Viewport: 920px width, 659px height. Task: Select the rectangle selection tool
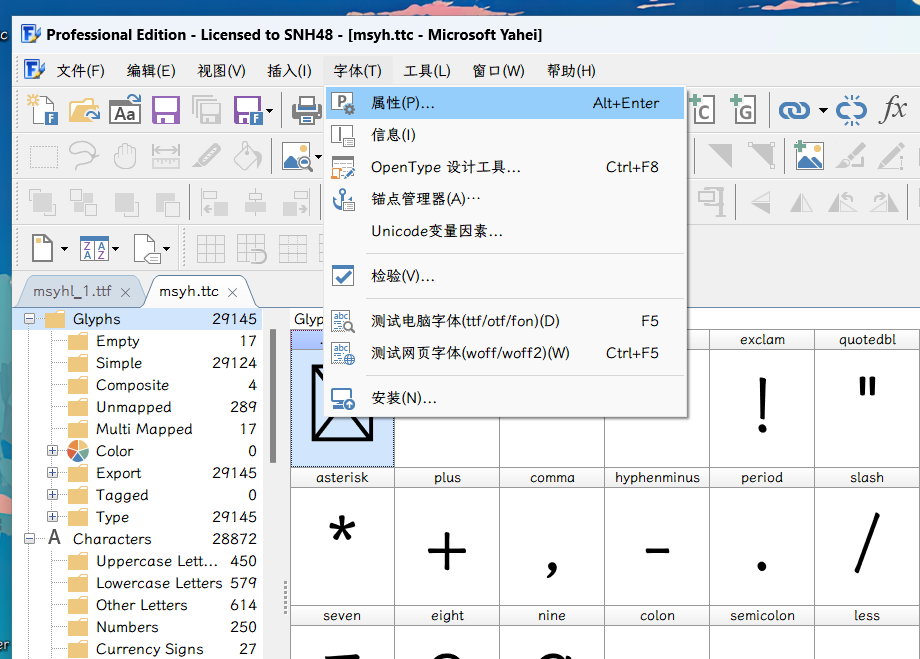click(43, 156)
